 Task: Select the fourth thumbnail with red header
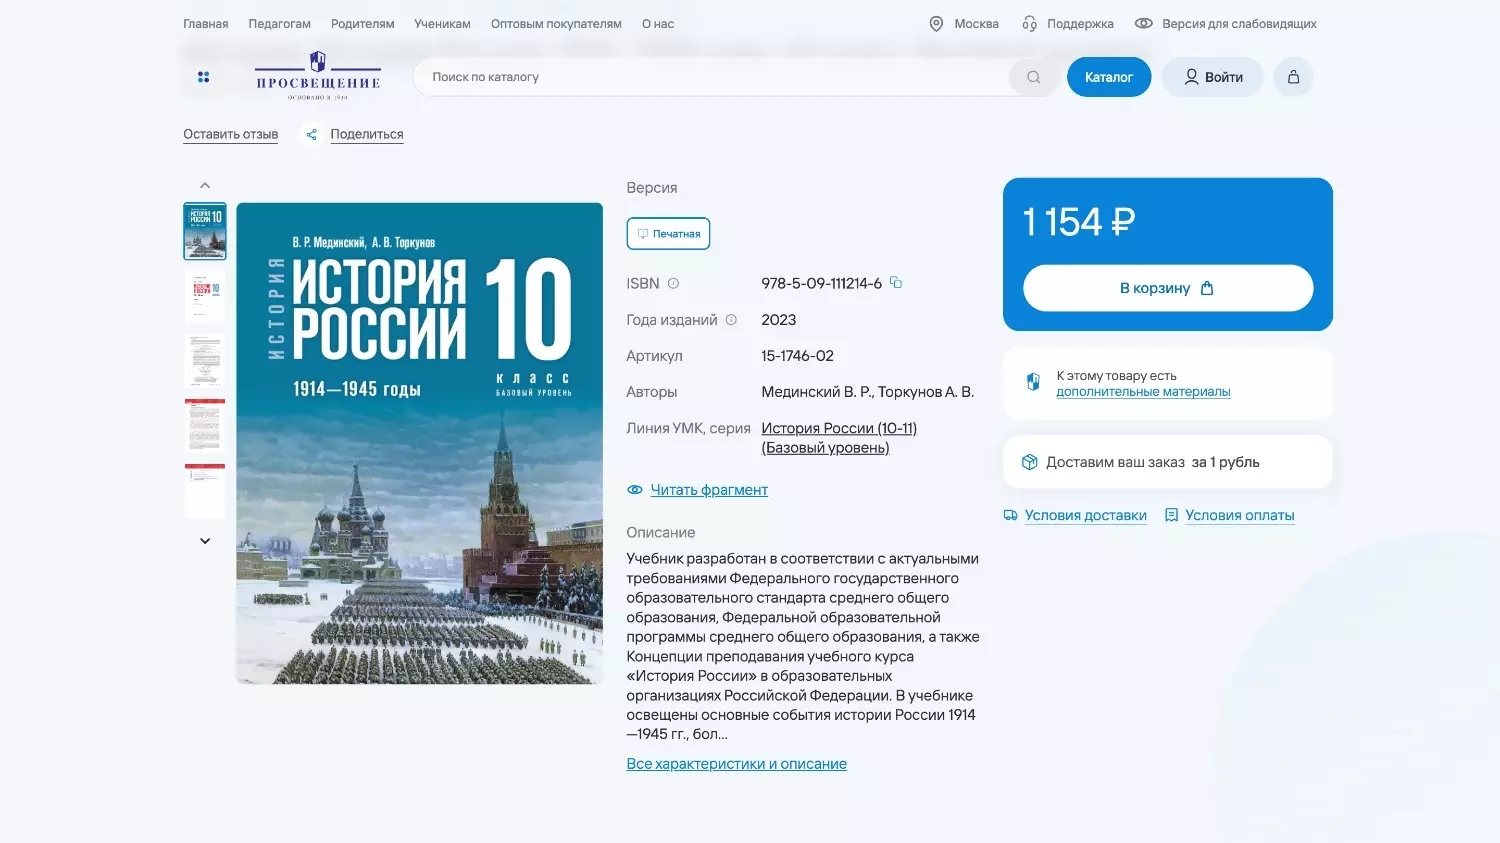(205, 425)
